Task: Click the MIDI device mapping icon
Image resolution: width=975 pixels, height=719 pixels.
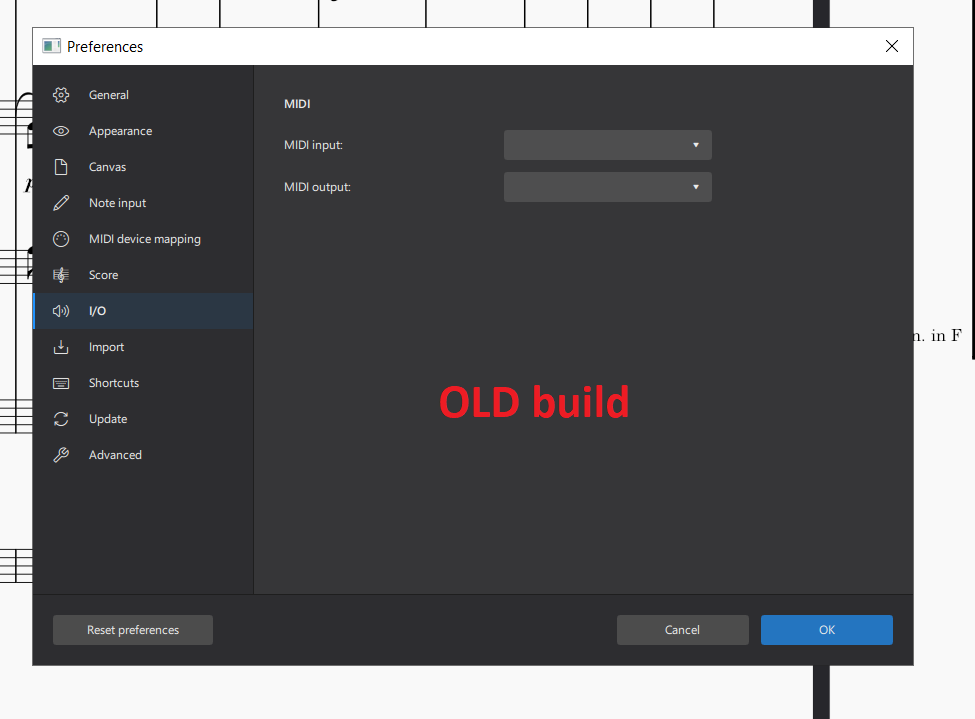Action: (x=61, y=239)
